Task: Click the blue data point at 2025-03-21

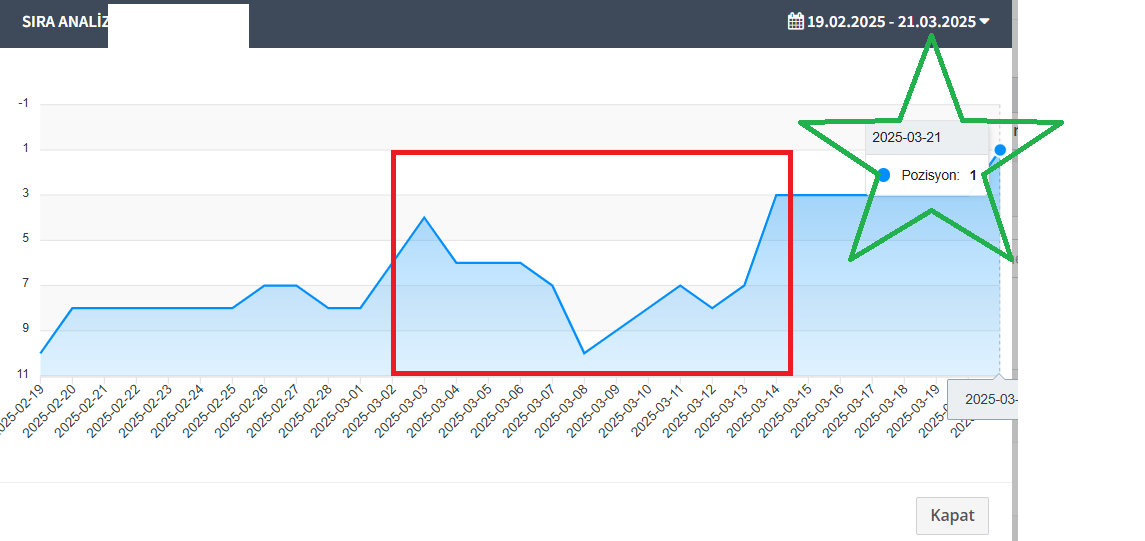Action: pos(1000,150)
